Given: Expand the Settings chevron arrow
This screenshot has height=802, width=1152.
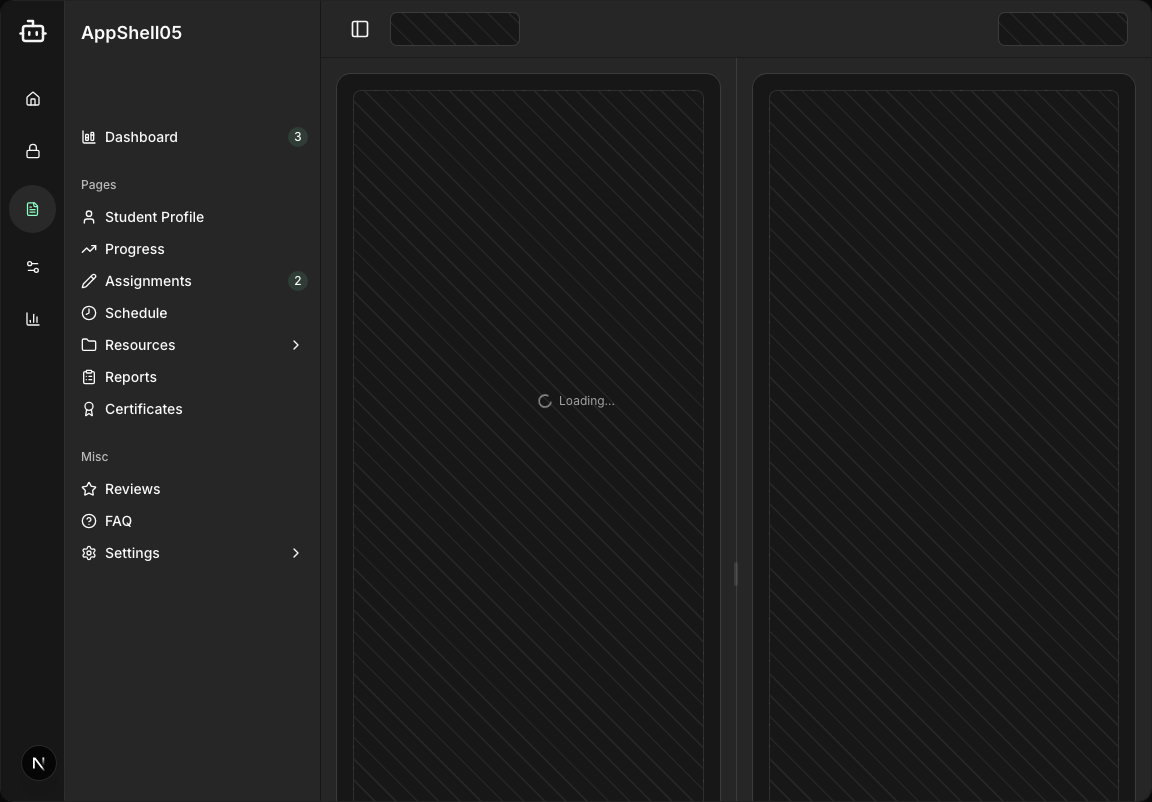Looking at the screenshot, I should [x=296, y=553].
